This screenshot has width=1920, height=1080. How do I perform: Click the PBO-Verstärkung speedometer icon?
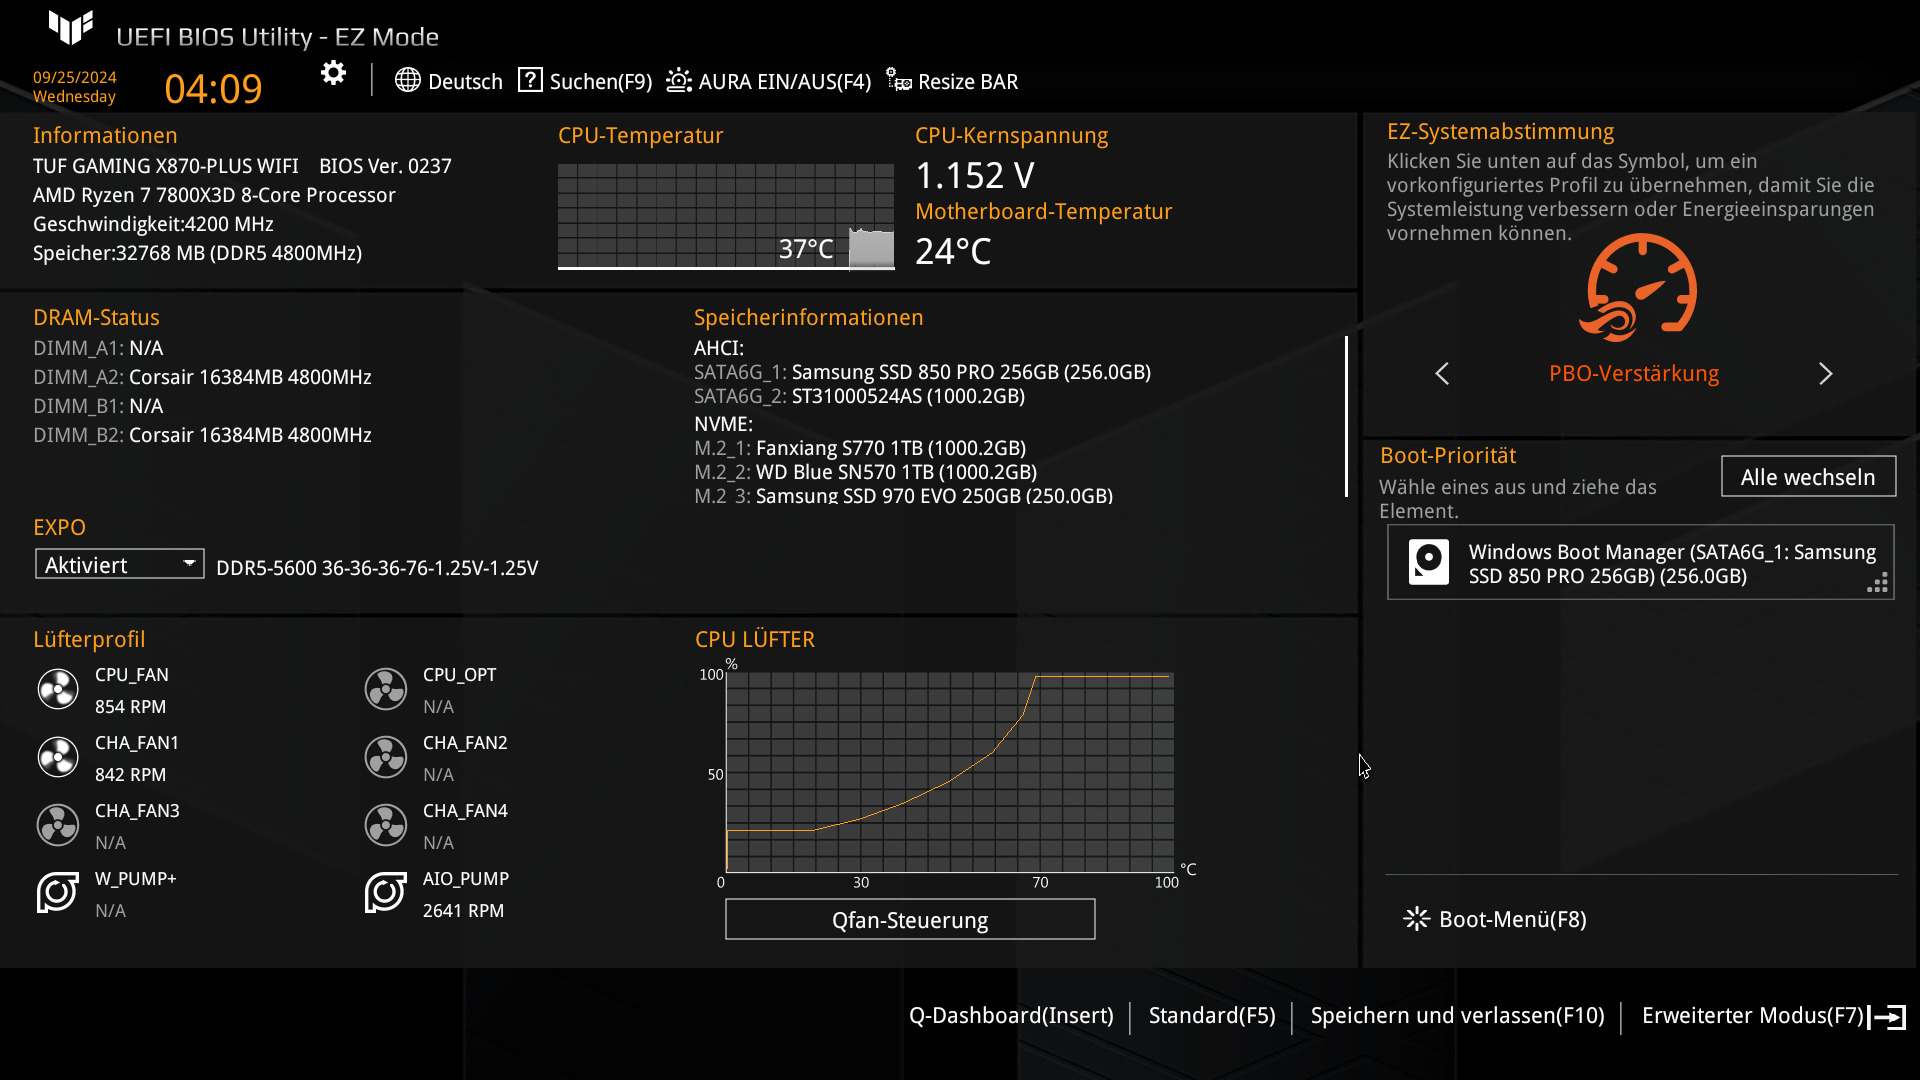pos(1638,289)
